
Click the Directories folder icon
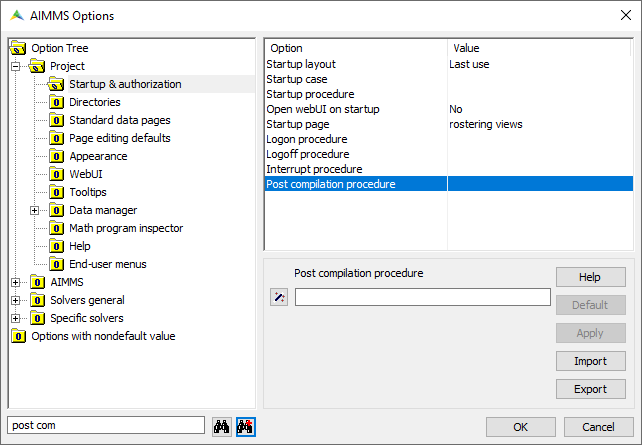(57, 102)
